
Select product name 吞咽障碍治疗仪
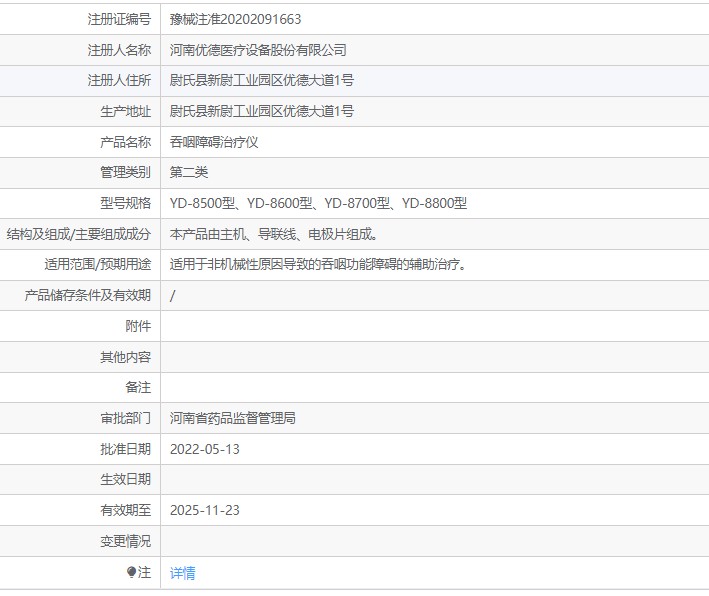[214, 142]
